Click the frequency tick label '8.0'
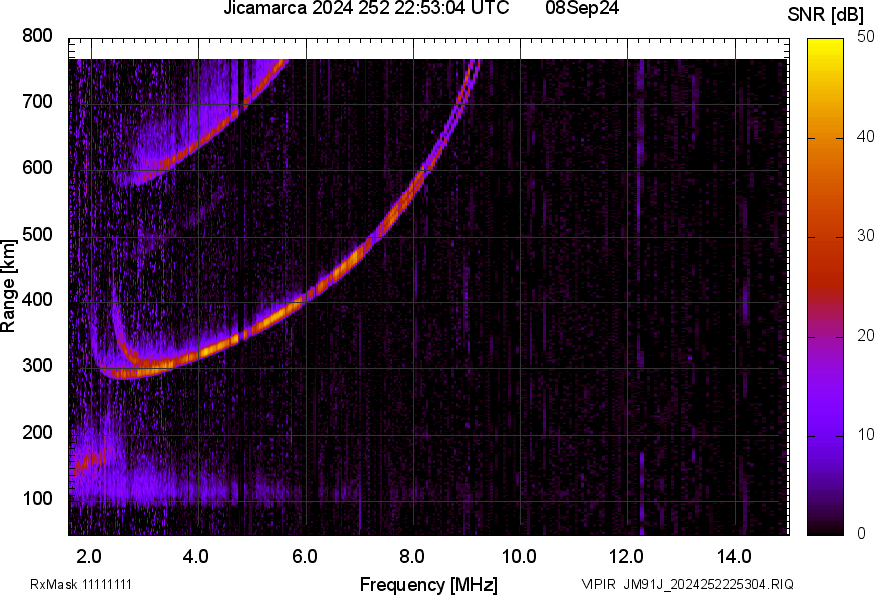The height and width of the screenshot is (595, 874). coord(412,556)
